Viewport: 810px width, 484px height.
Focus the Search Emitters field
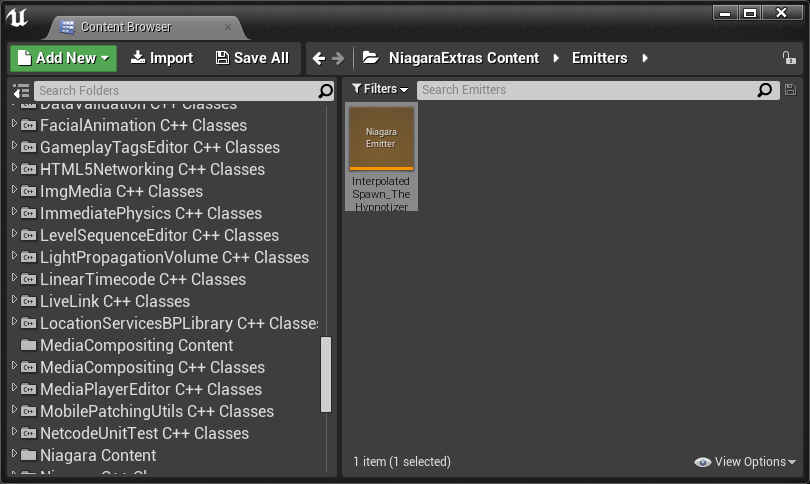598,90
